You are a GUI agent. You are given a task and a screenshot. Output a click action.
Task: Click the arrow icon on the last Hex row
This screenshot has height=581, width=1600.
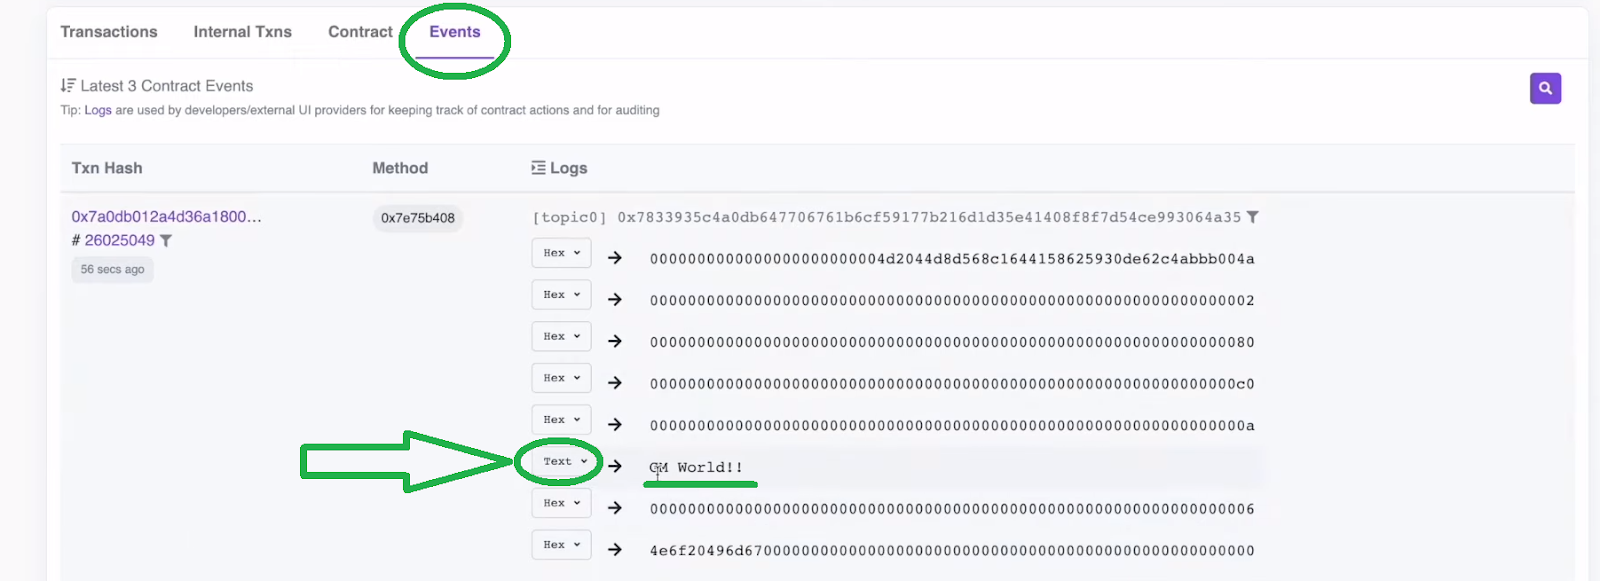pos(615,549)
